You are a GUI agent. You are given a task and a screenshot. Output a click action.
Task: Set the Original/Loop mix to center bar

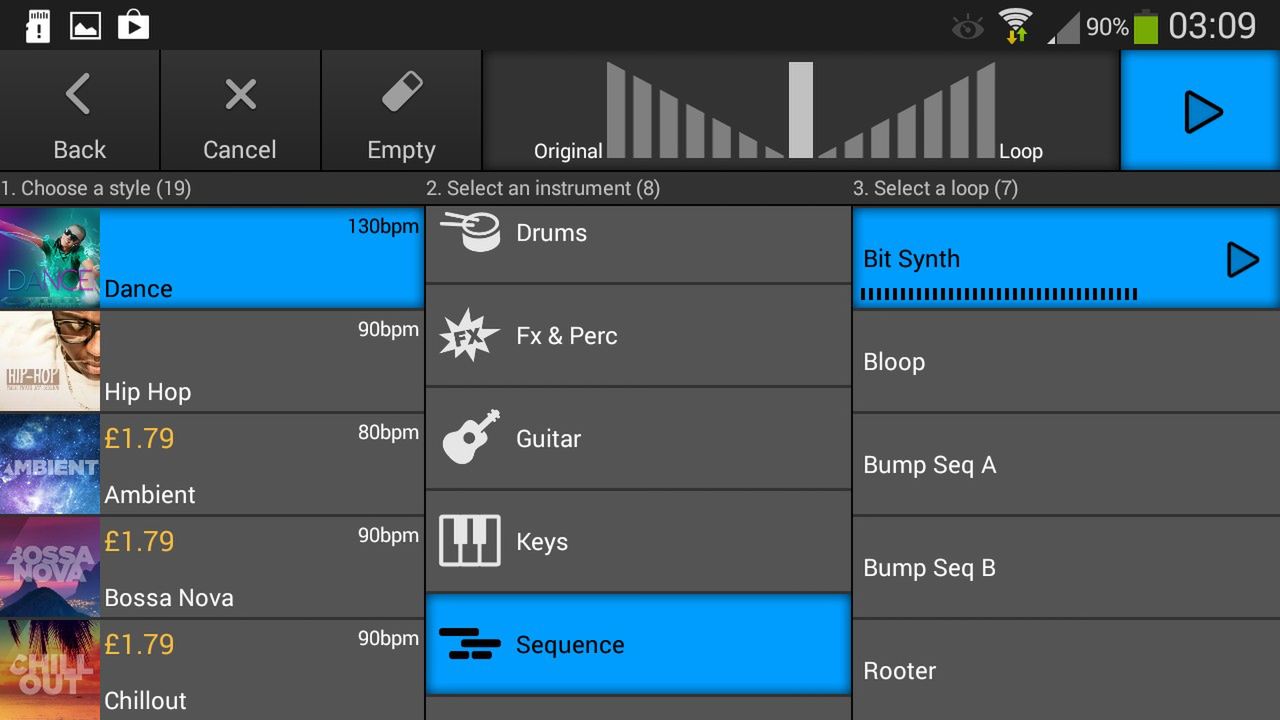pos(801,110)
